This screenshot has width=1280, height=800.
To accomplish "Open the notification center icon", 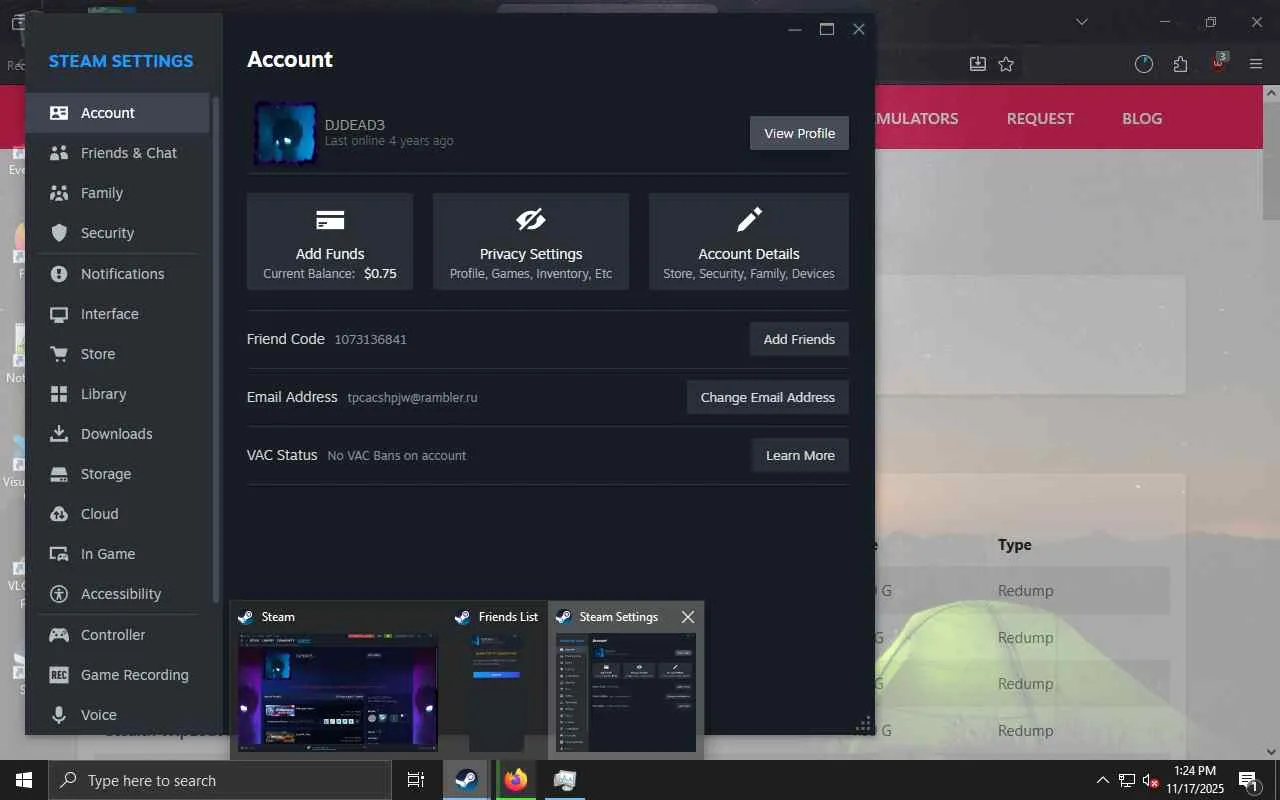I will pos(1248,780).
